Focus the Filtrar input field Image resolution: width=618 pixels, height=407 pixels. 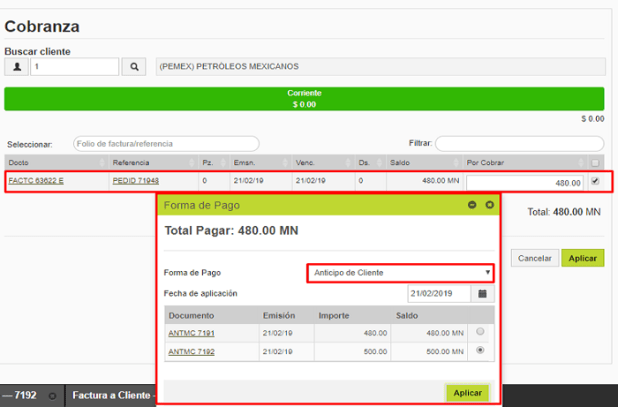point(519,144)
